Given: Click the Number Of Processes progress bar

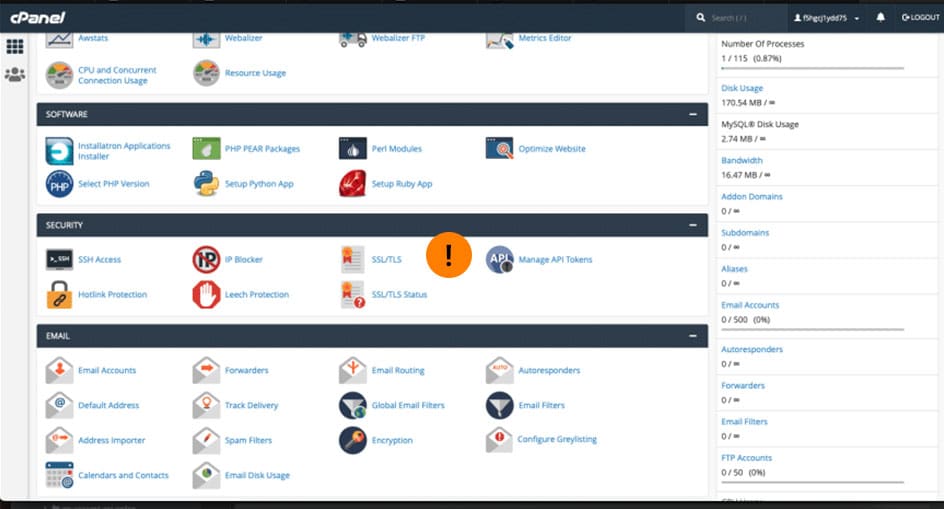Looking at the screenshot, I should [813, 68].
